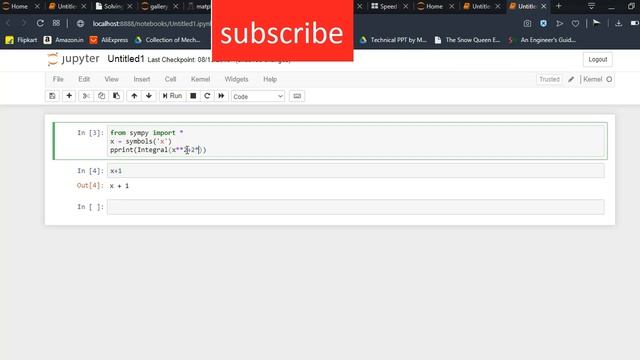Image resolution: width=640 pixels, height=360 pixels.
Task: Click the Trusted notebook indicator
Action: [x=549, y=79]
